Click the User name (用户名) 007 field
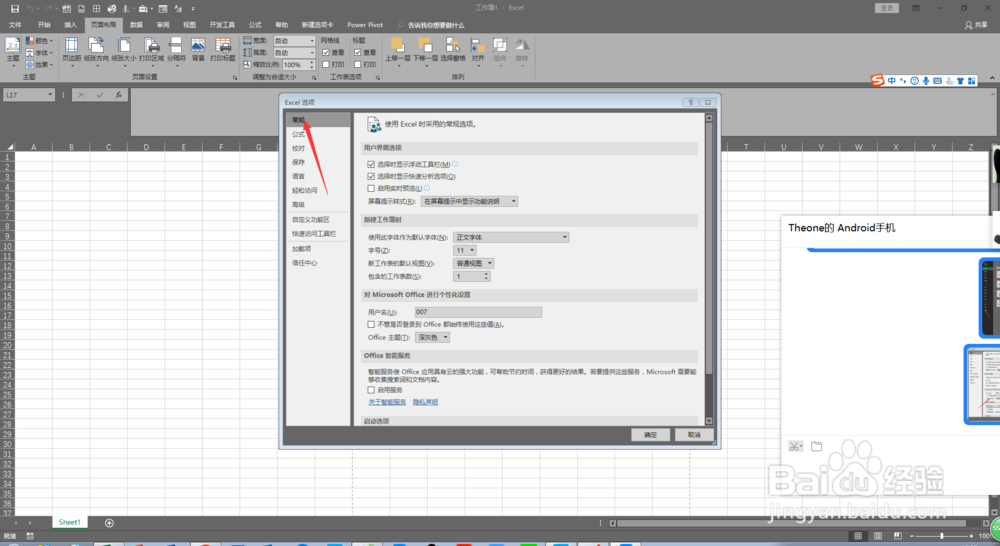Image resolution: width=1000 pixels, height=546 pixels. pos(478,312)
